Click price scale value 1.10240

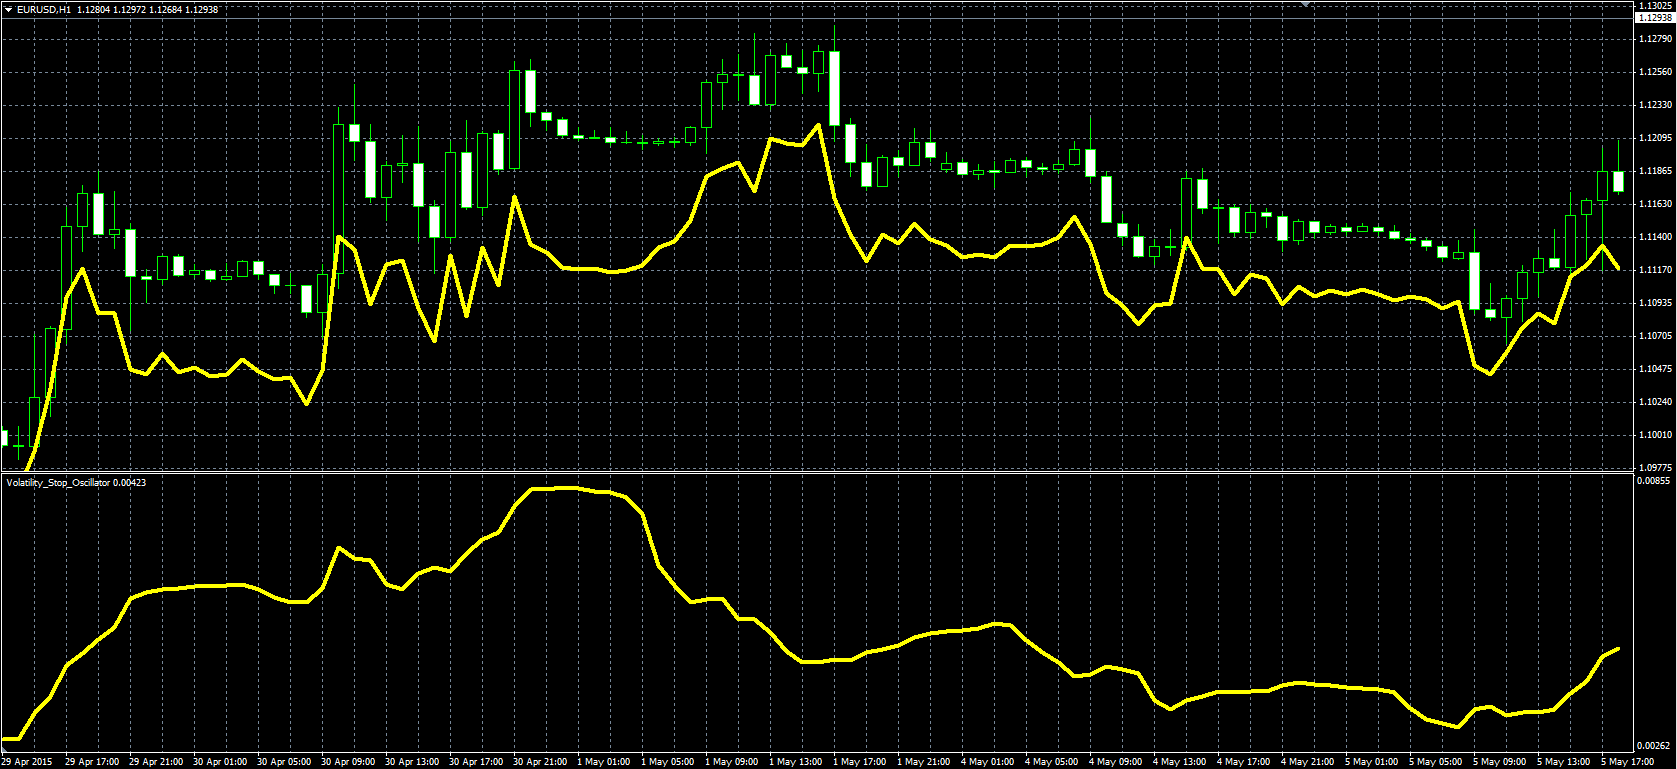(1655, 401)
